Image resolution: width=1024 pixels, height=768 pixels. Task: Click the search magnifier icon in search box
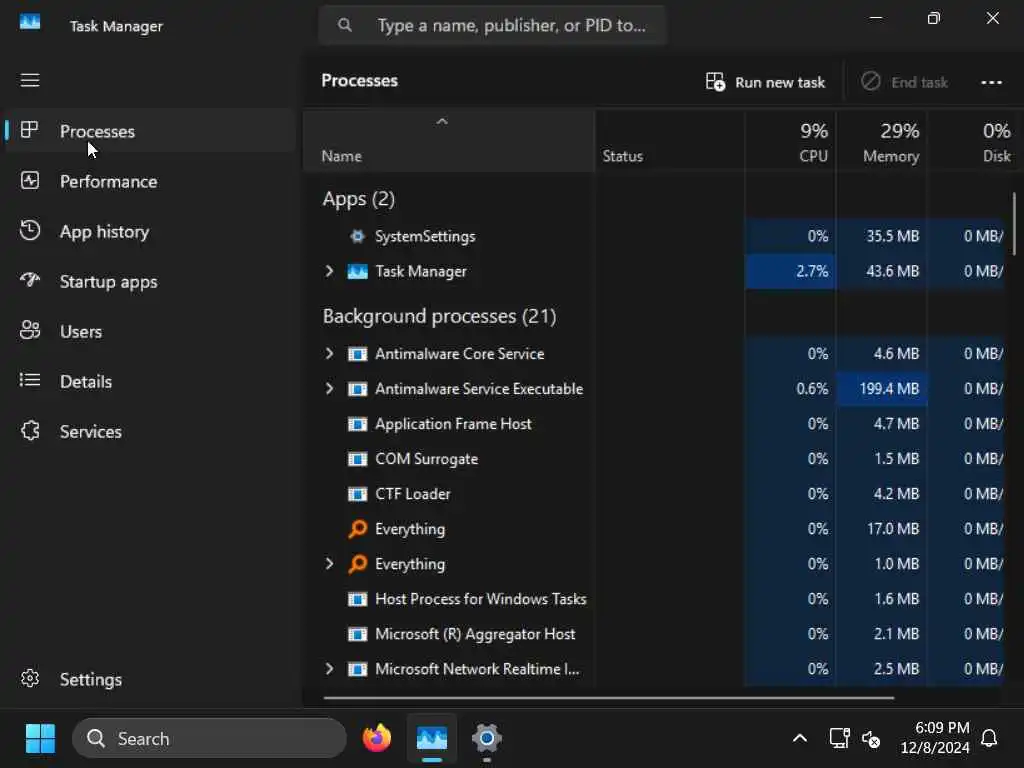coord(345,25)
